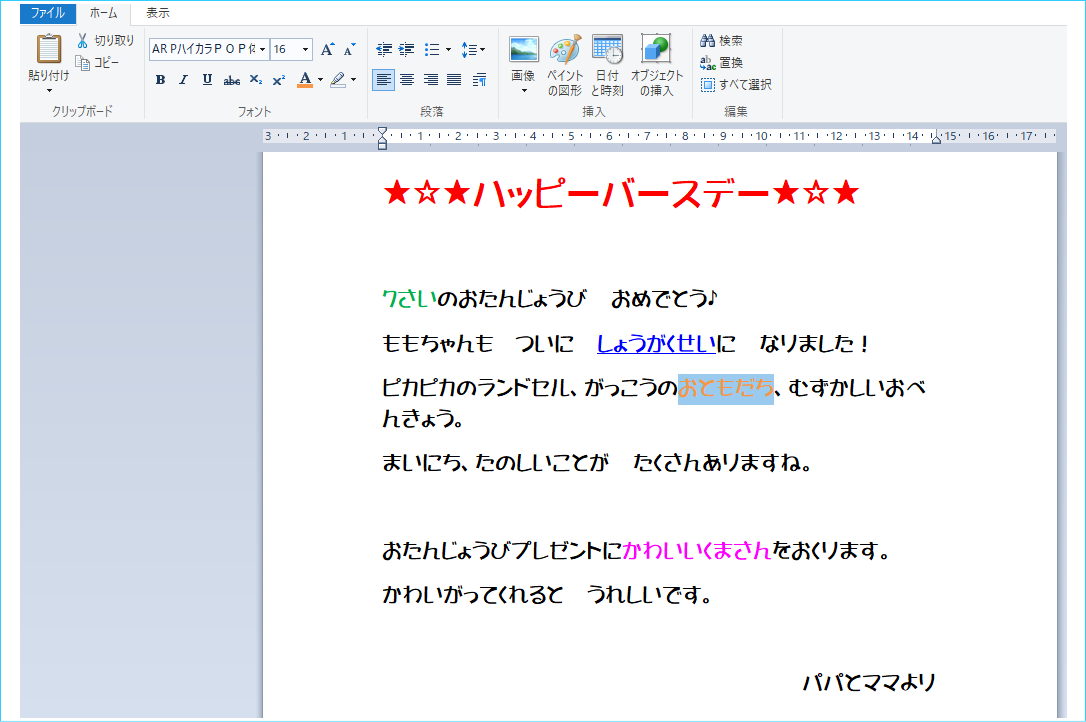Click the Grow Font icon
The image size is (1086, 722).
coord(327,49)
